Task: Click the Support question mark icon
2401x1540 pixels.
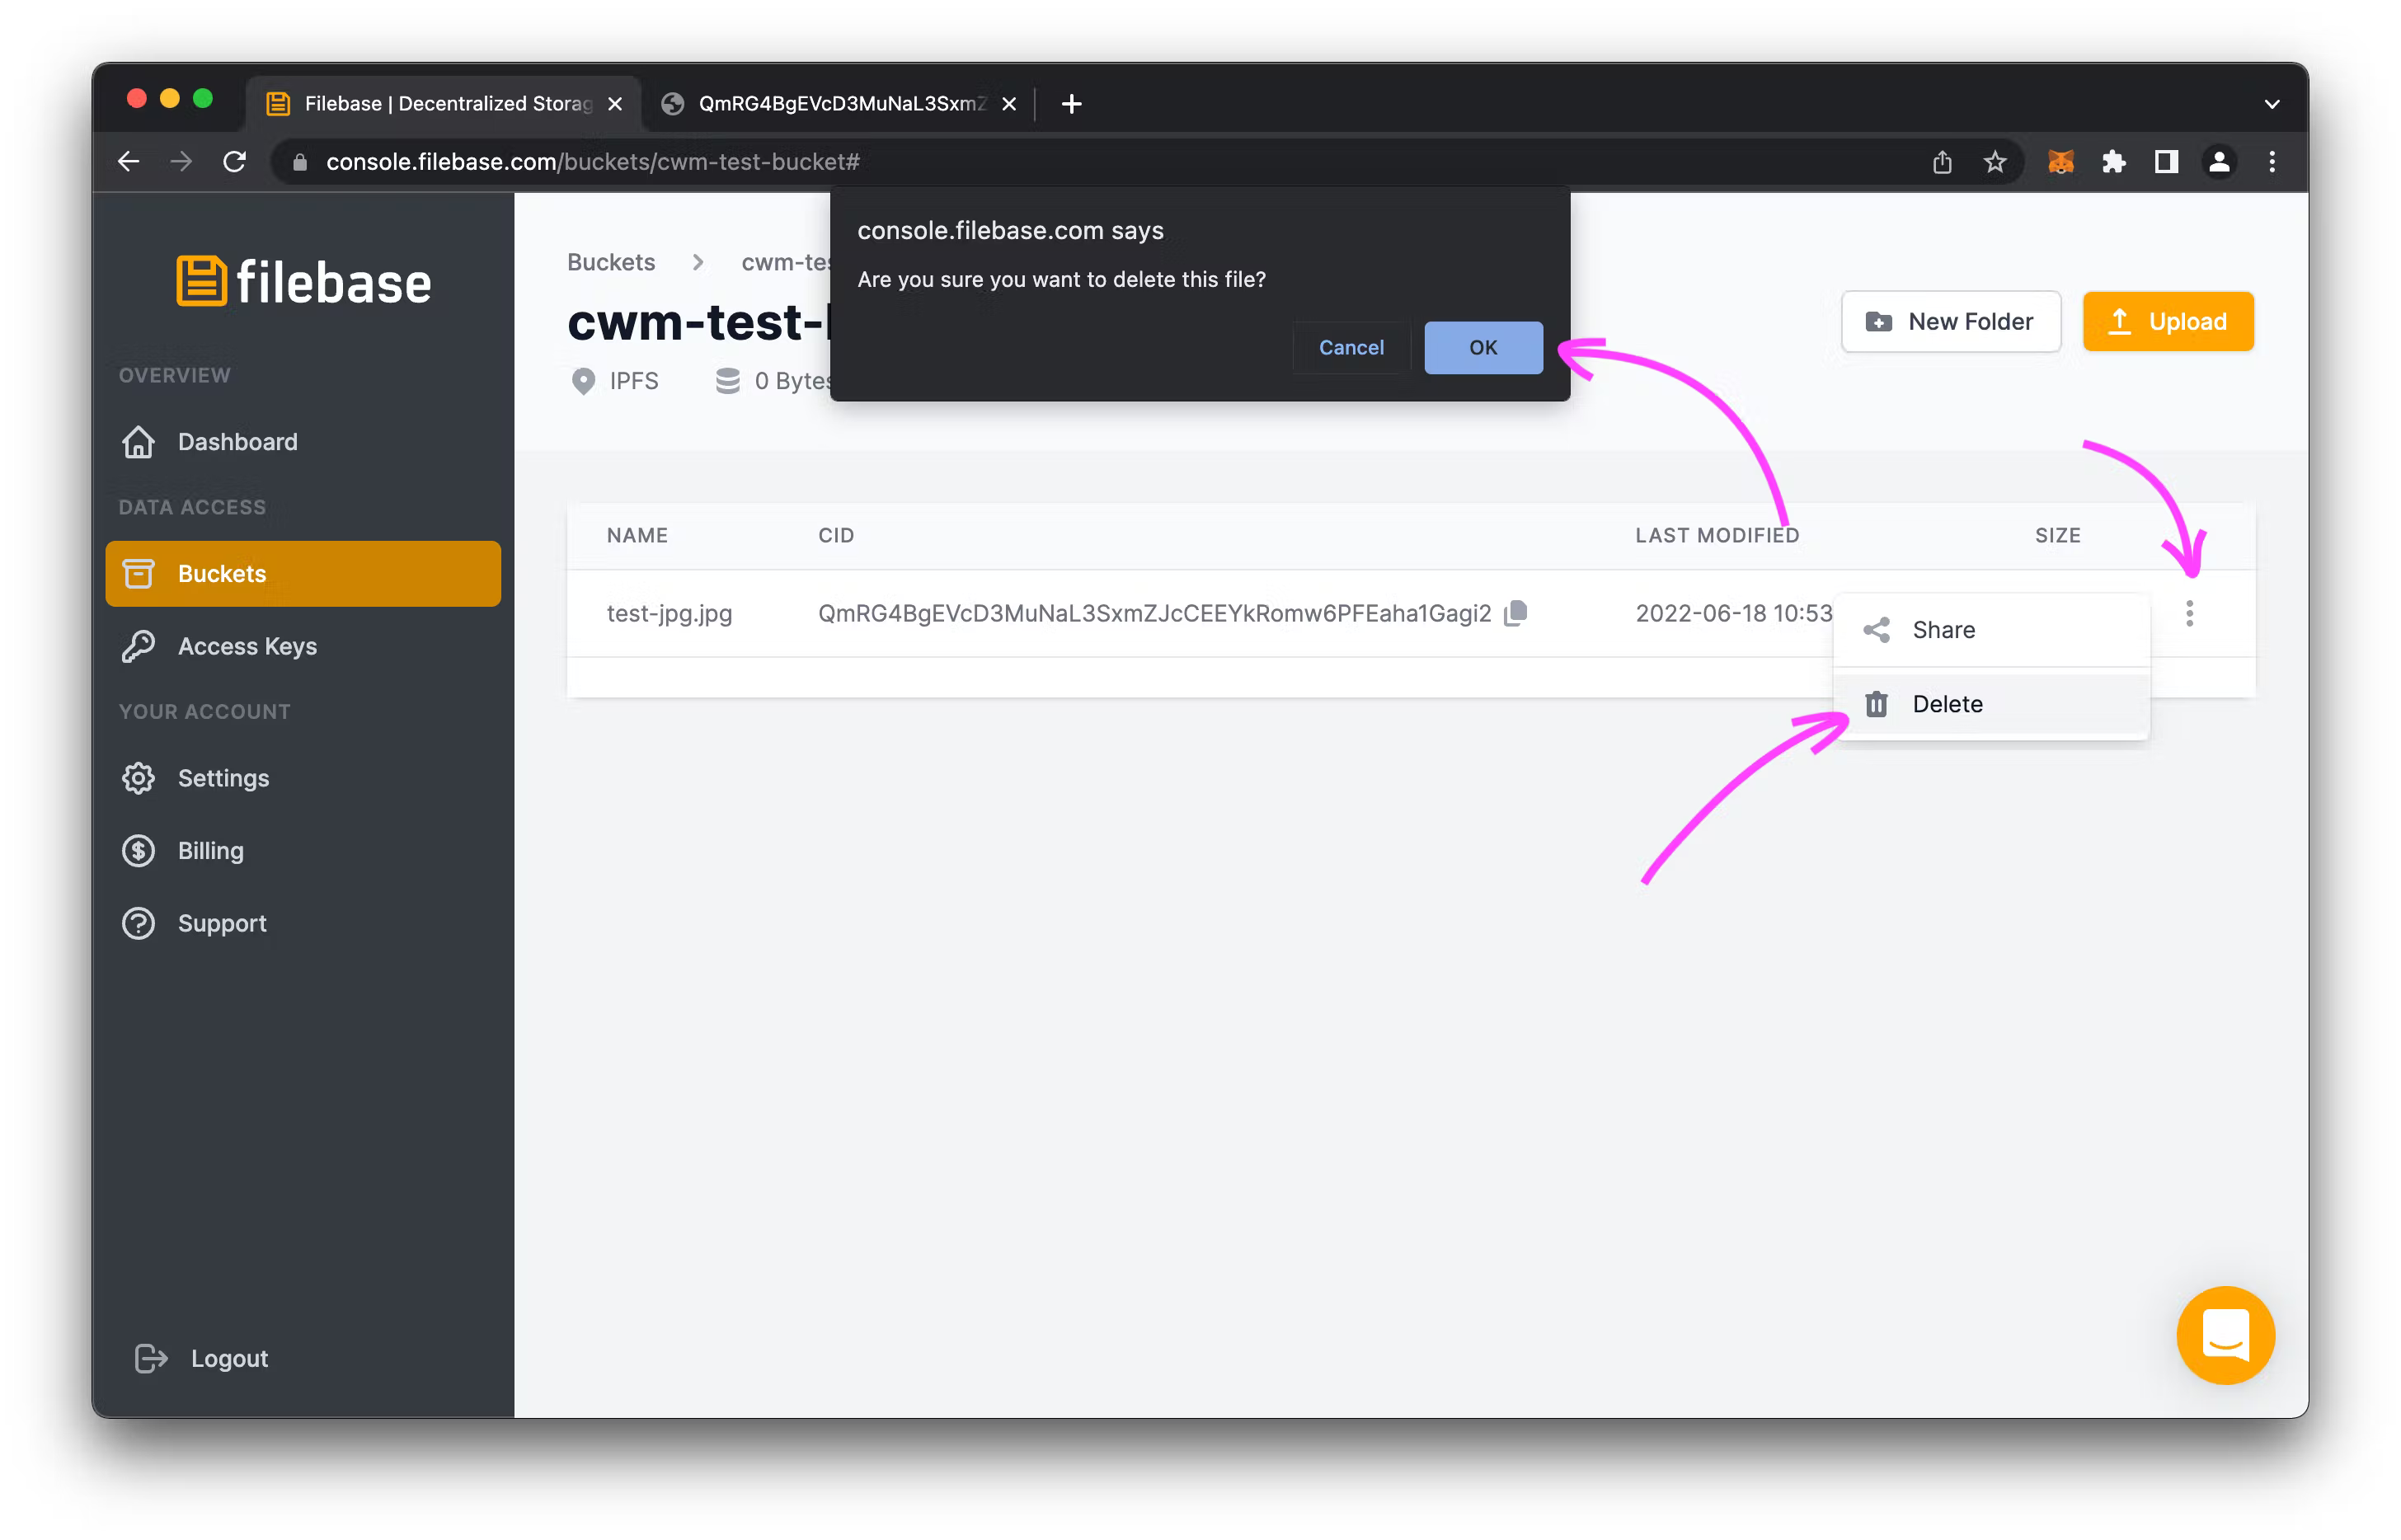Action: click(x=142, y=923)
